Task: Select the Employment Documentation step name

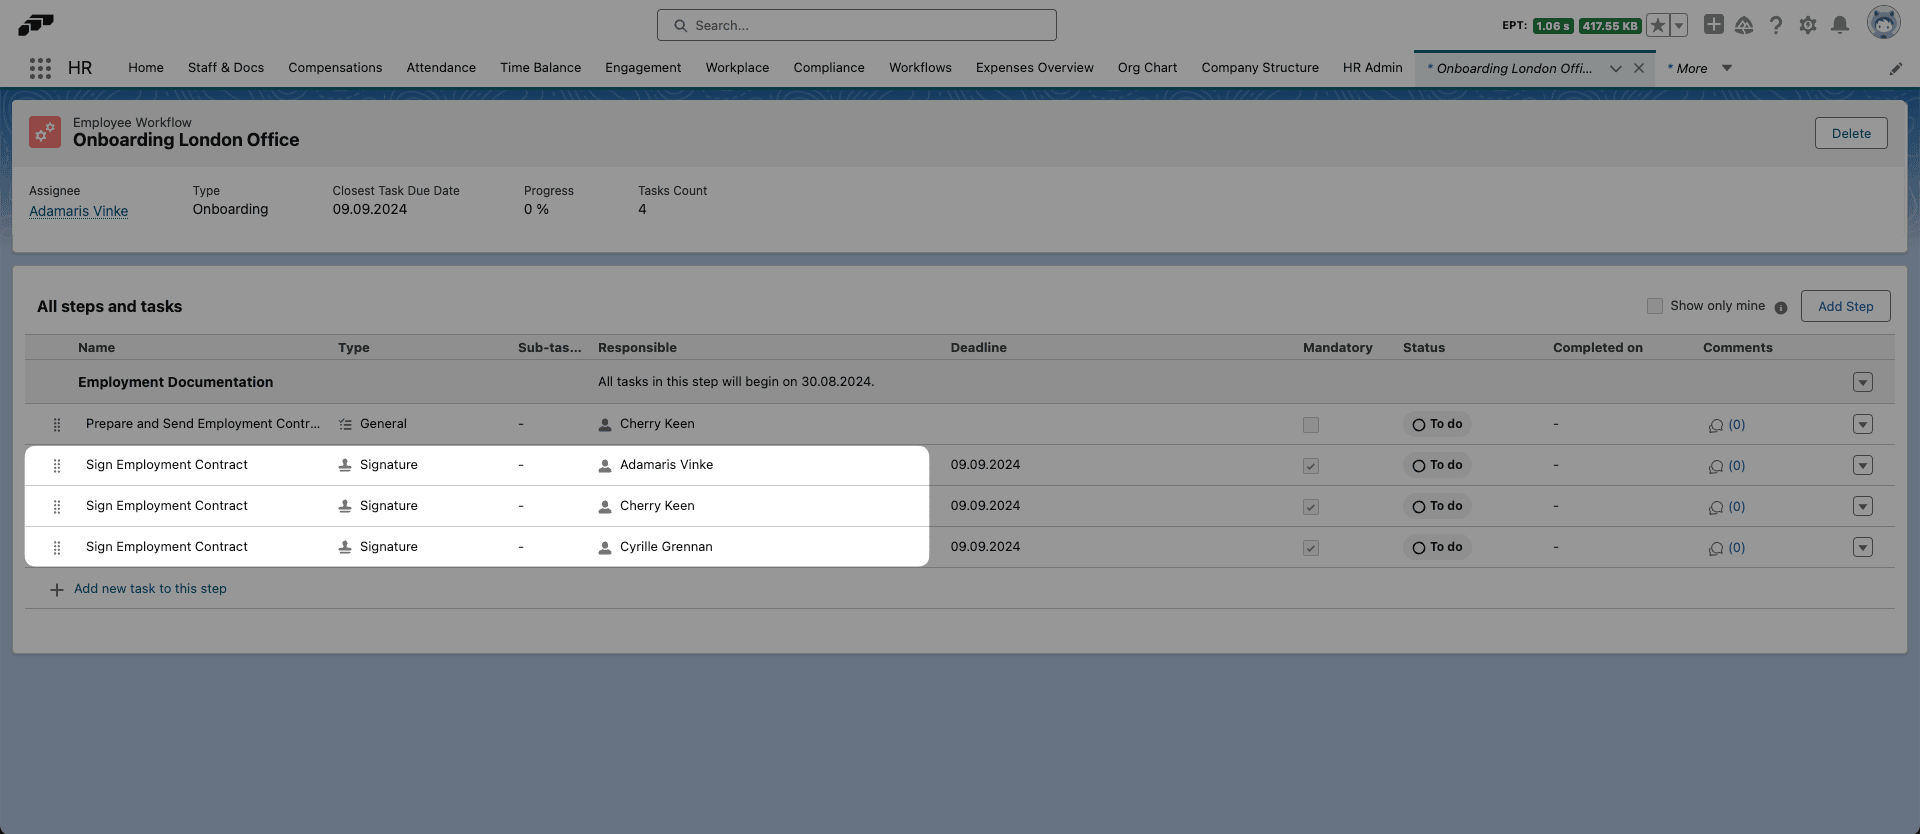Action: coord(175,382)
